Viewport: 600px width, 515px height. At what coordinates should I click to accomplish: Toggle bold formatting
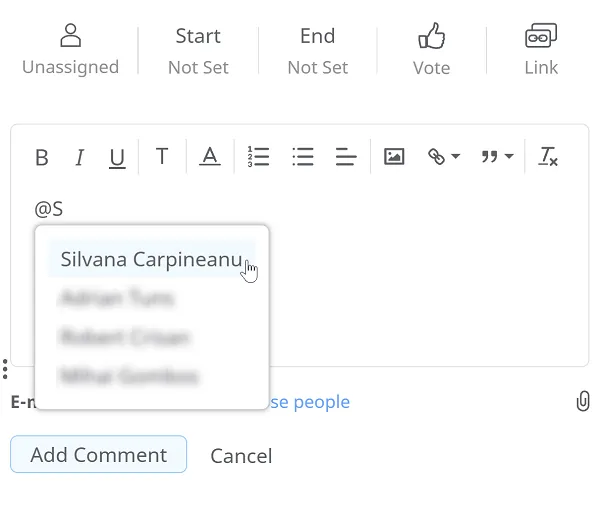point(42,157)
